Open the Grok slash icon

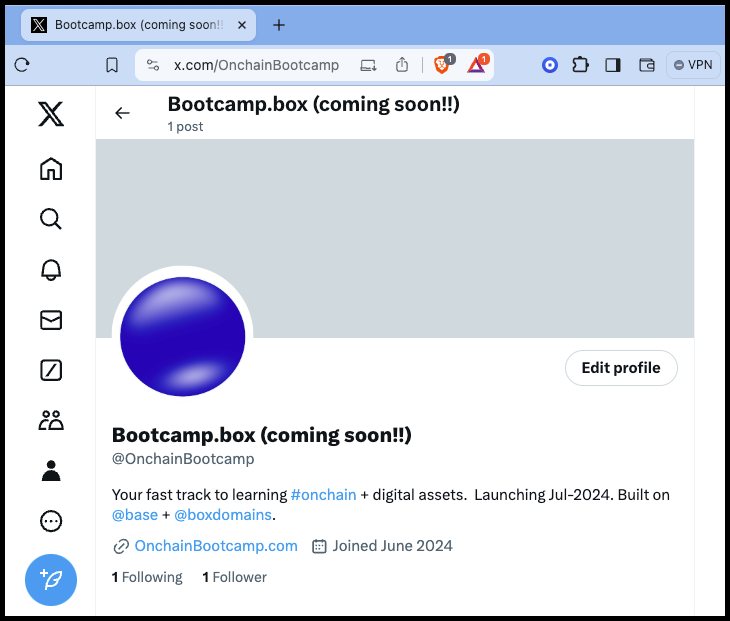coord(51,371)
